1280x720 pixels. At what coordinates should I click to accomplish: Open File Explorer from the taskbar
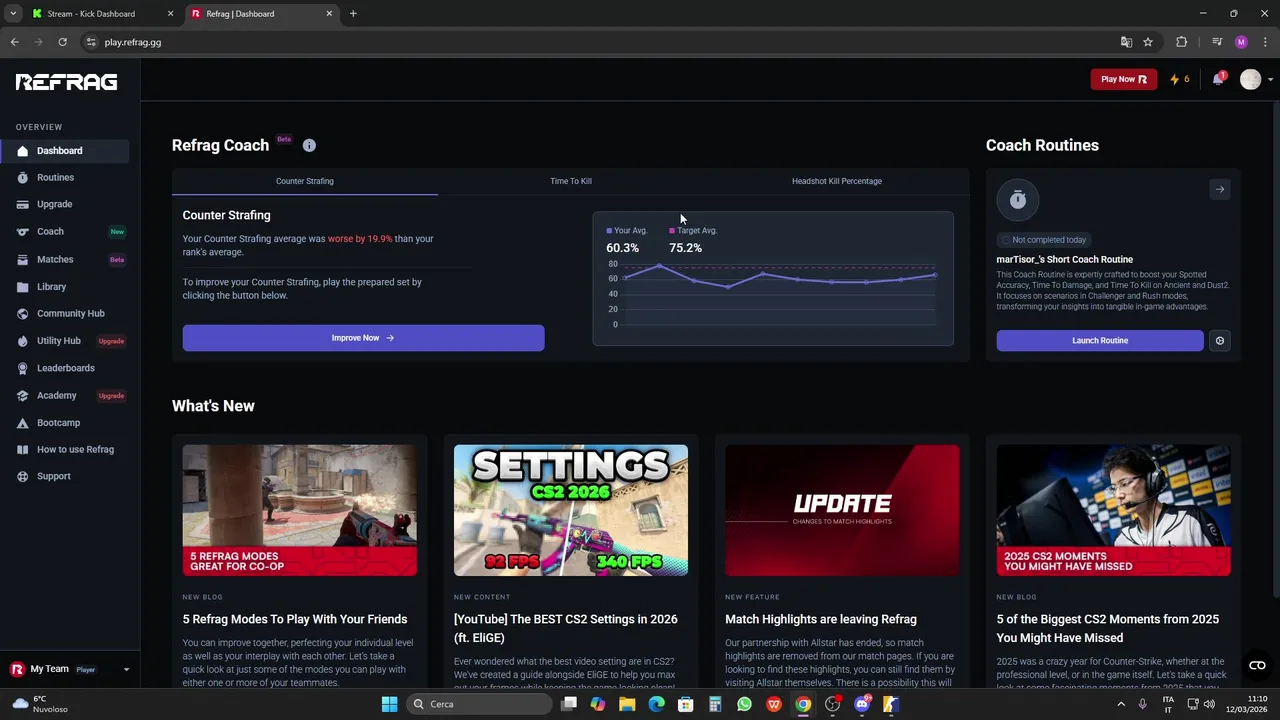(x=627, y=704)
